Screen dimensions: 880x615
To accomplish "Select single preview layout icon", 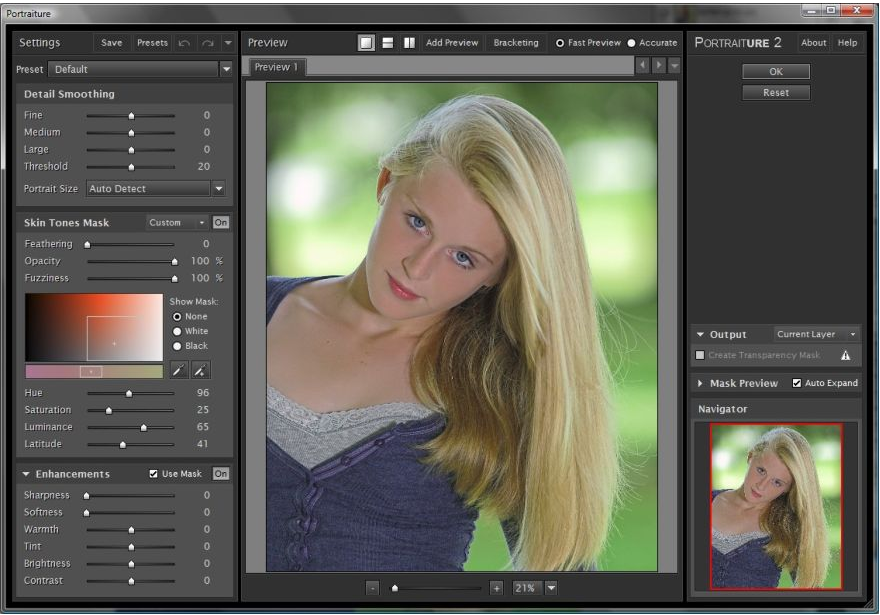I will coord(366,43).
